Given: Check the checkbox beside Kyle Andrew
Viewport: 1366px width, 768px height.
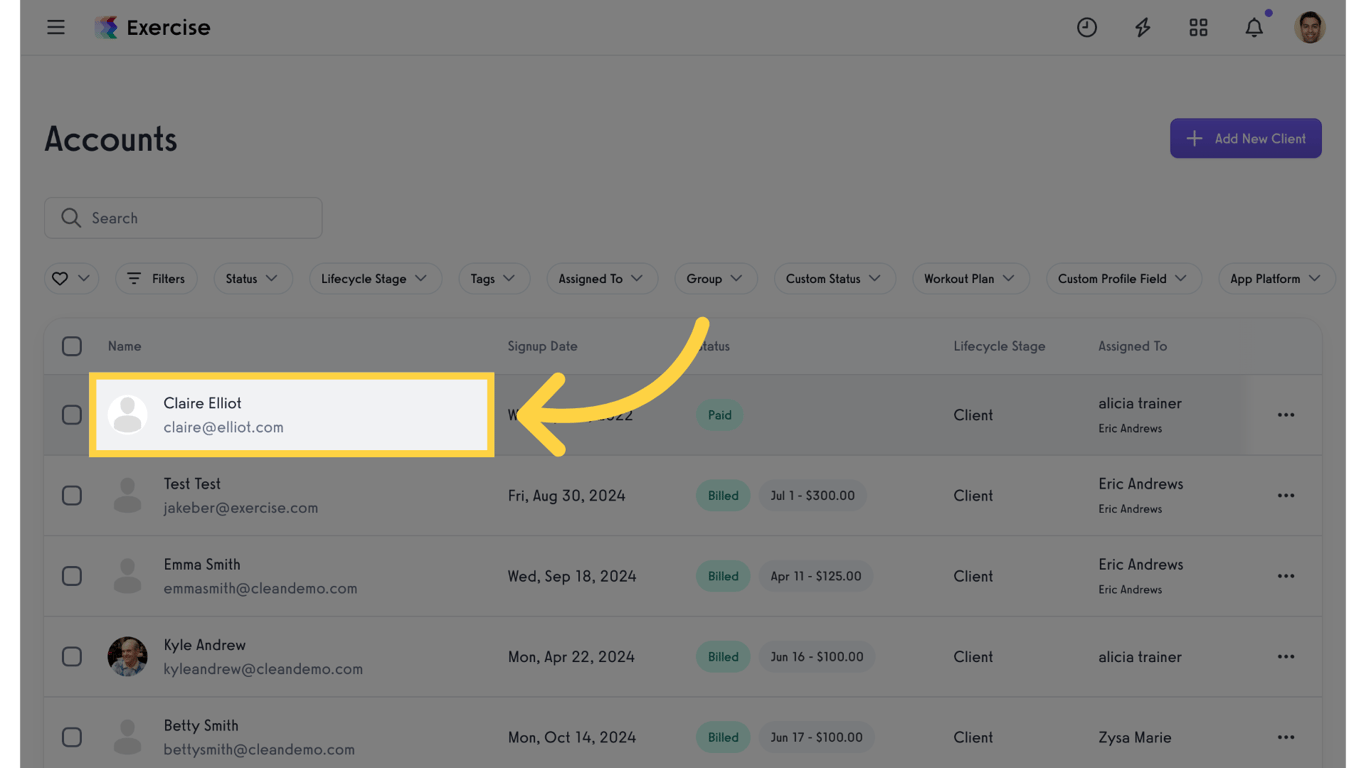Looking at the screenshot, I should pyautogui.click(x=71, y=656).
